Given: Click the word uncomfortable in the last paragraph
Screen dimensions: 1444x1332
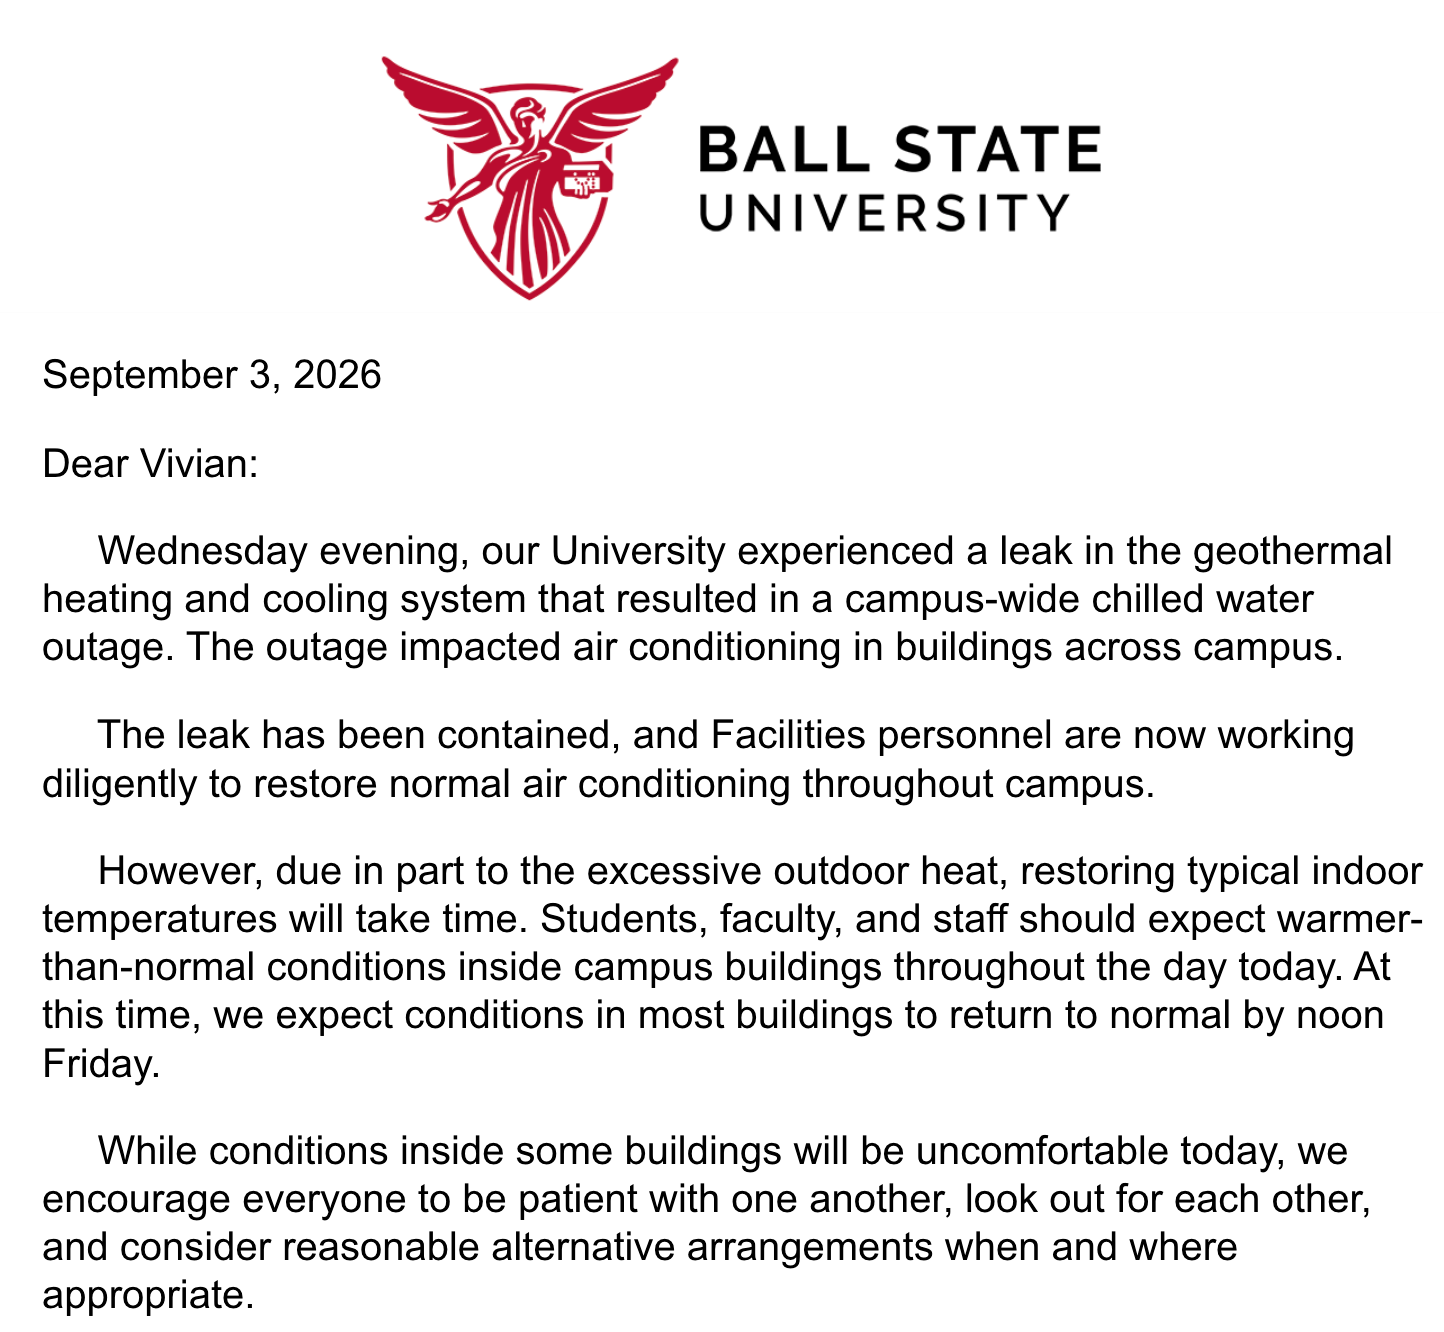Looking at the screenshot, I should click(x=1042, y=1151).
